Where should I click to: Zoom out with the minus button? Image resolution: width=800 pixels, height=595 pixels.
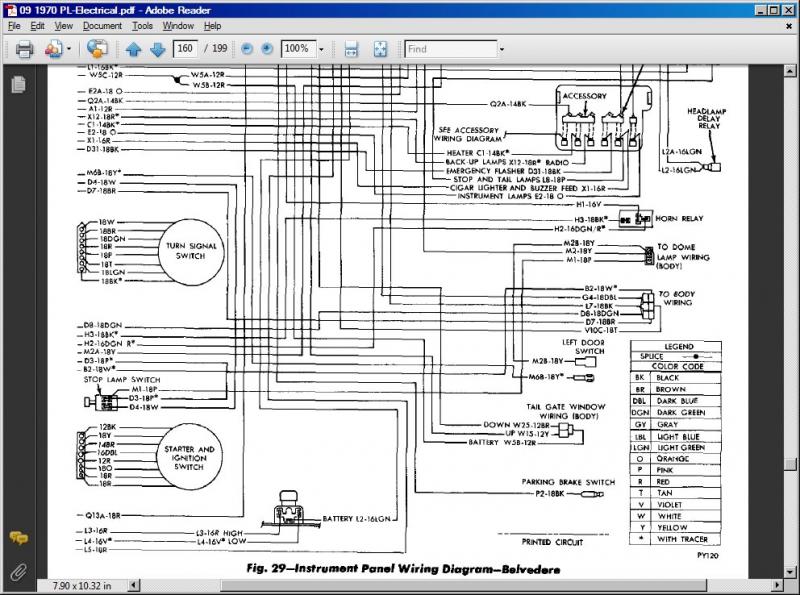[x=247, y=49]
